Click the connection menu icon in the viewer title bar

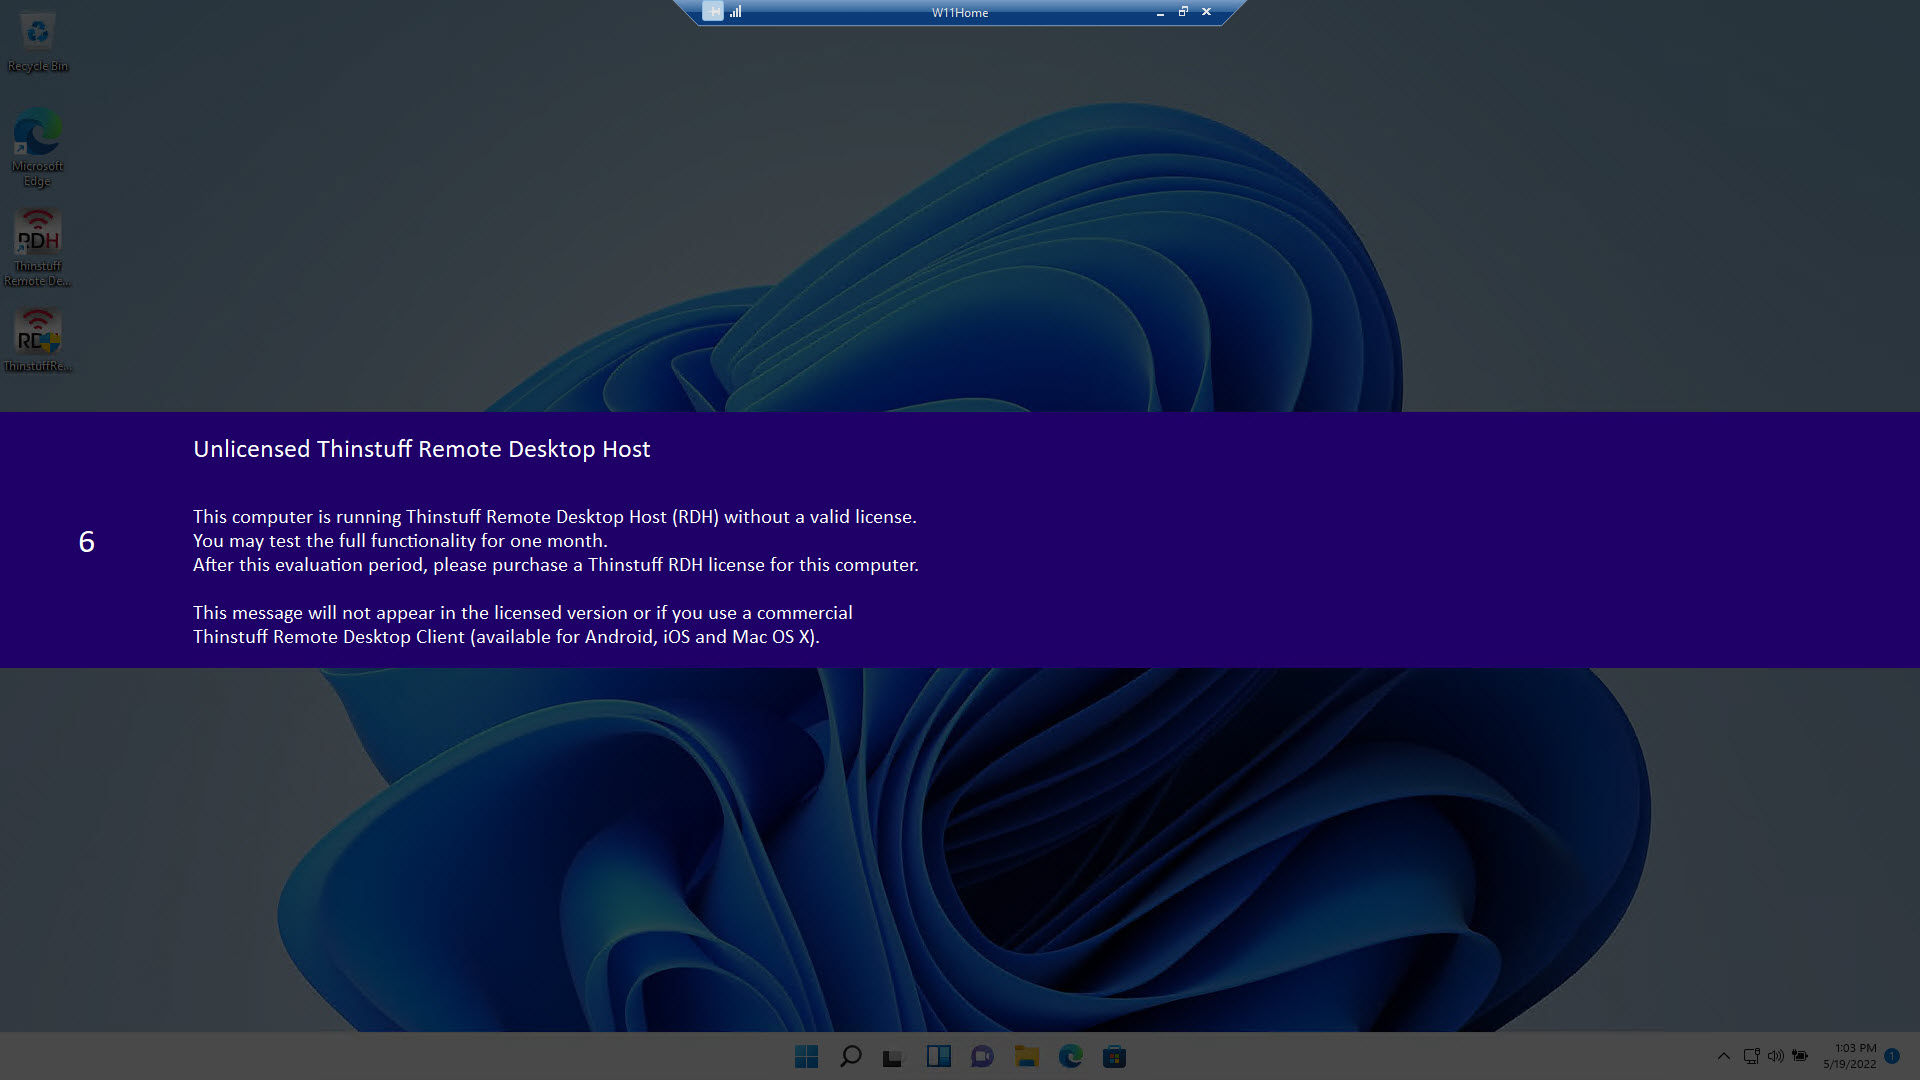pos(713,11)
